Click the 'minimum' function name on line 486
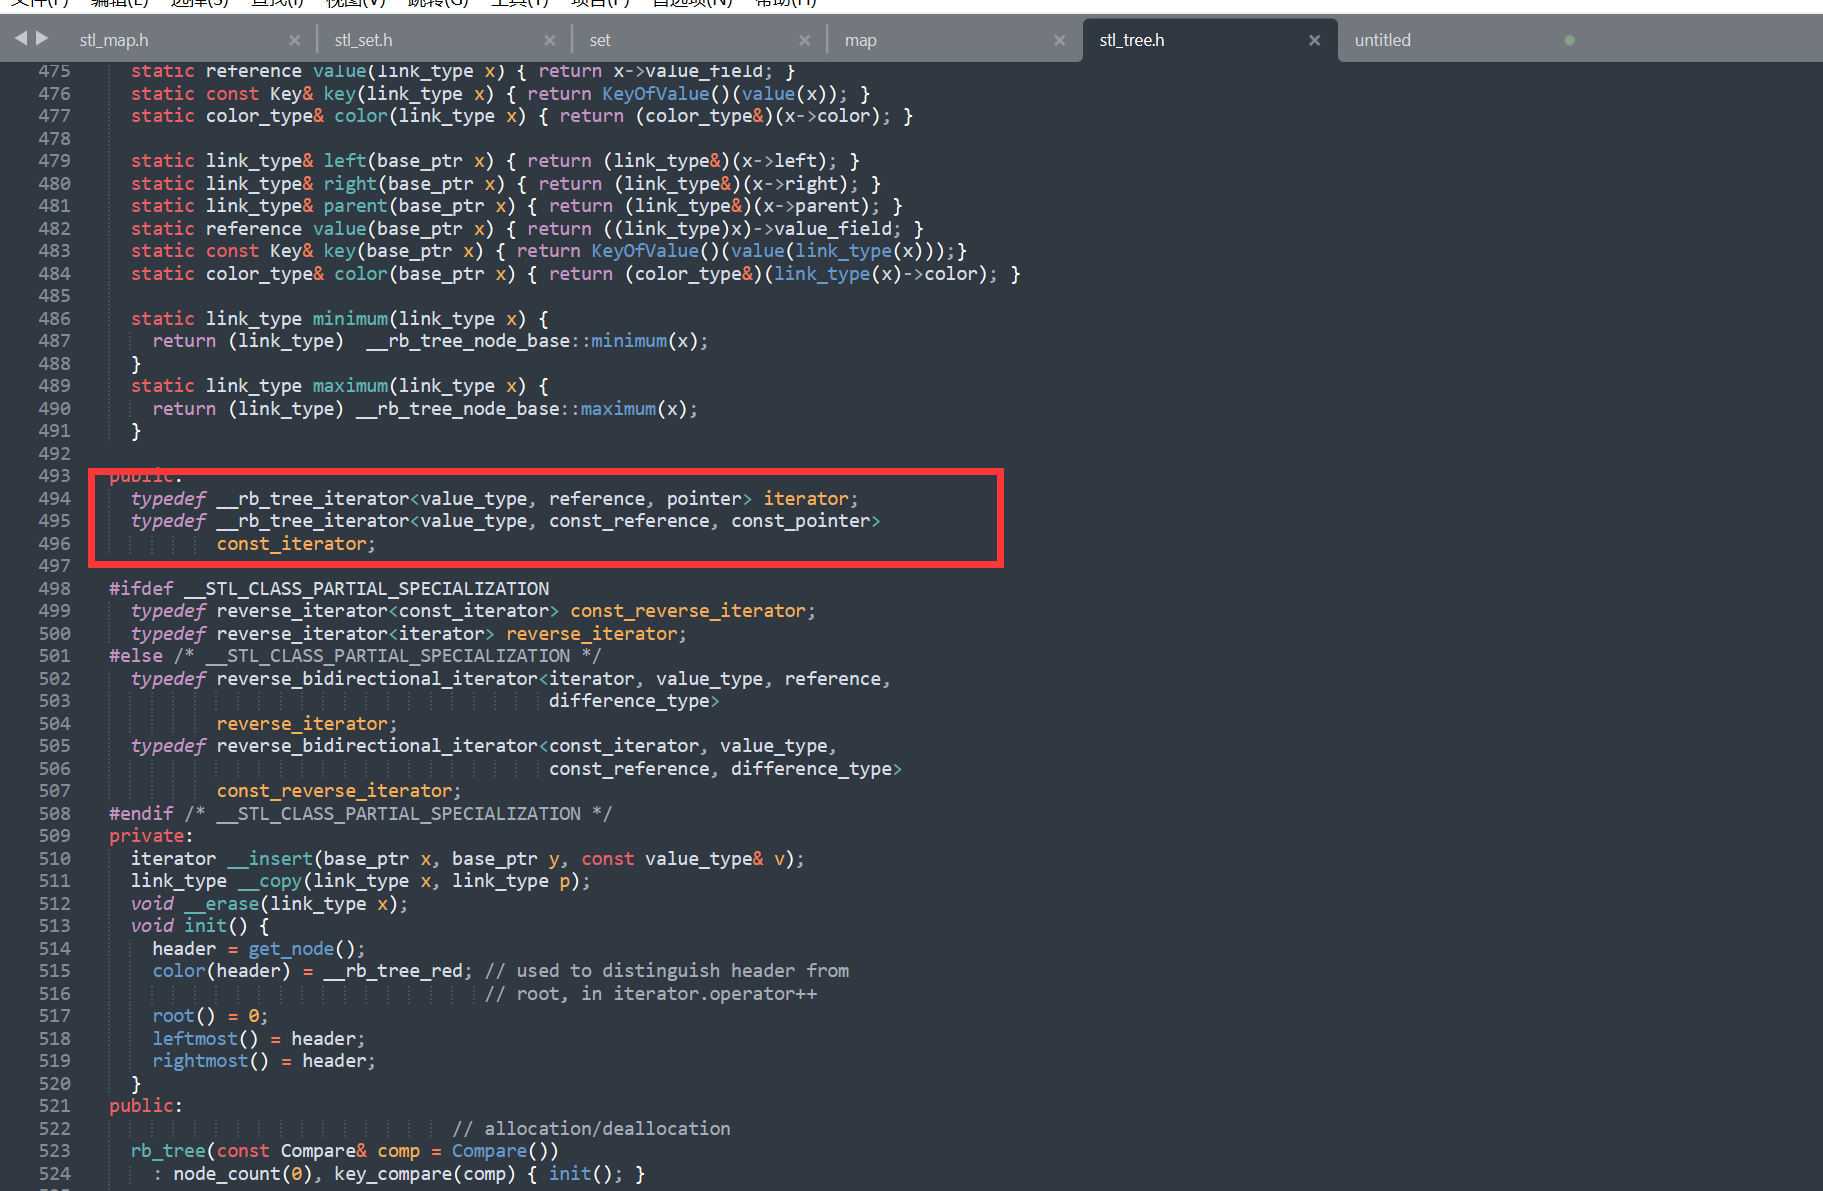Screen dimensions: 1823x1191 (x=350, y=319)
